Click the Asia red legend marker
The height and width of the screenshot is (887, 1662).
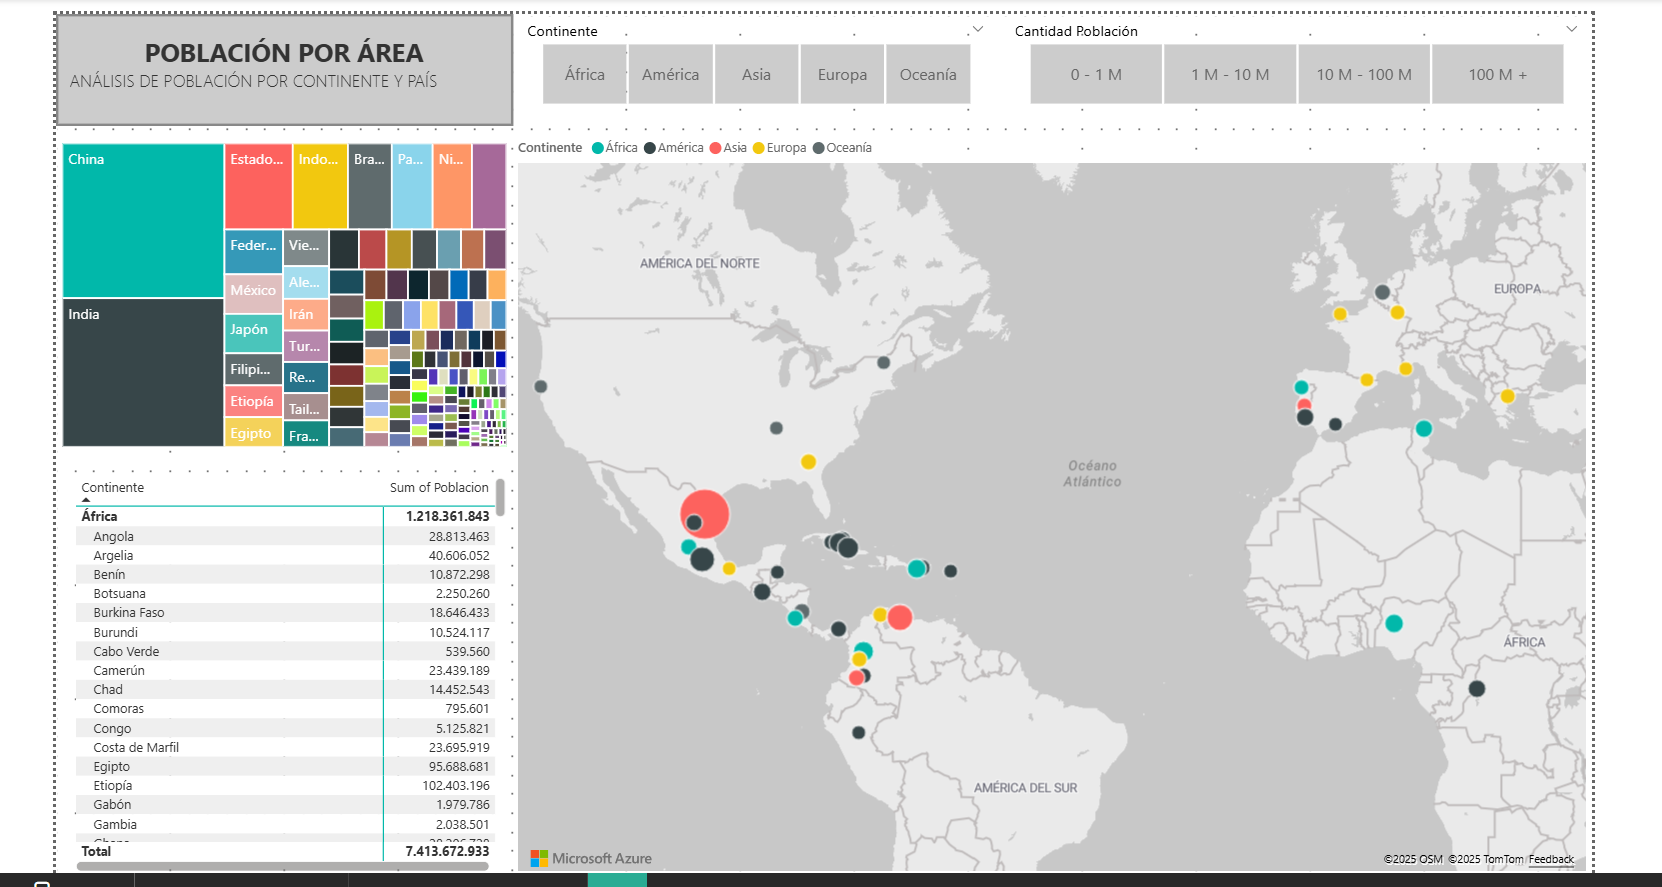click(715, 148)
